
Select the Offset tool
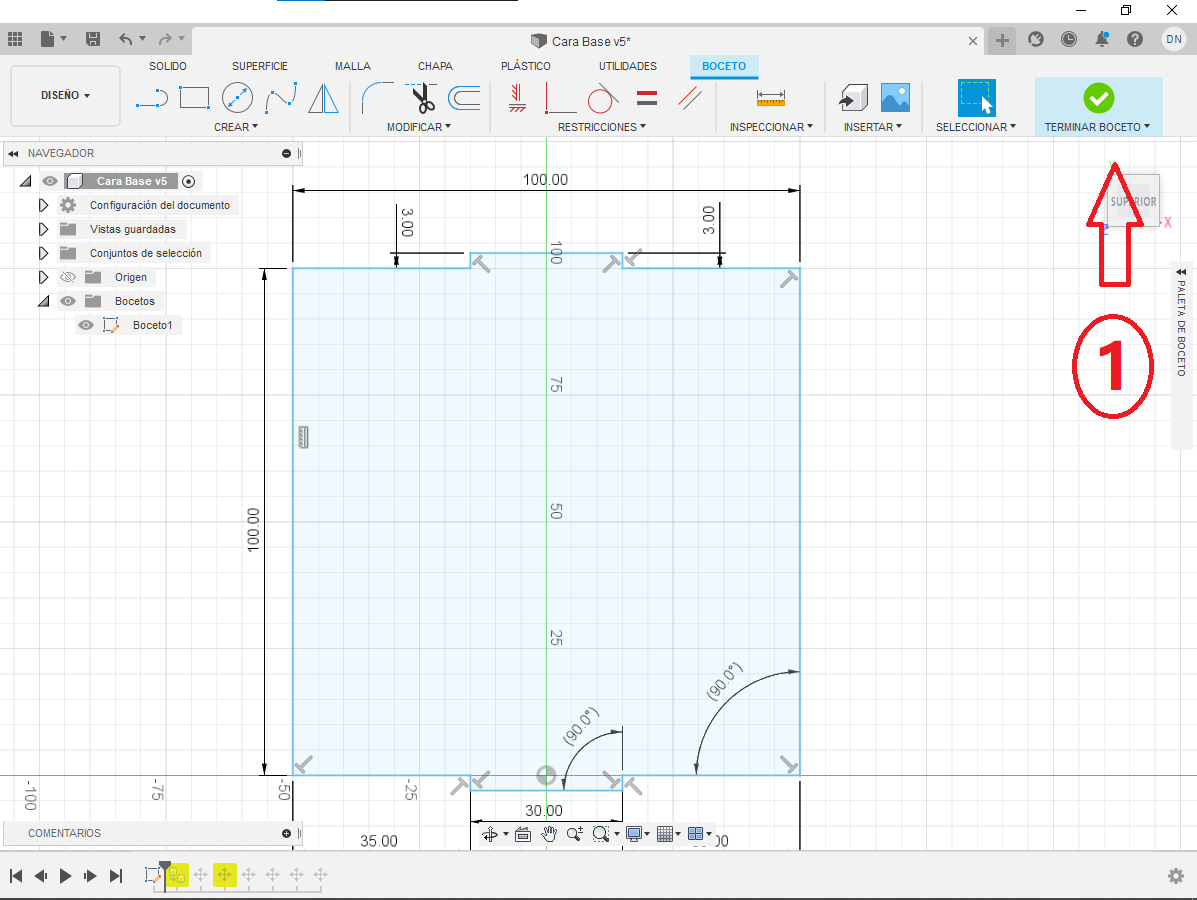[x=463, y=98]
